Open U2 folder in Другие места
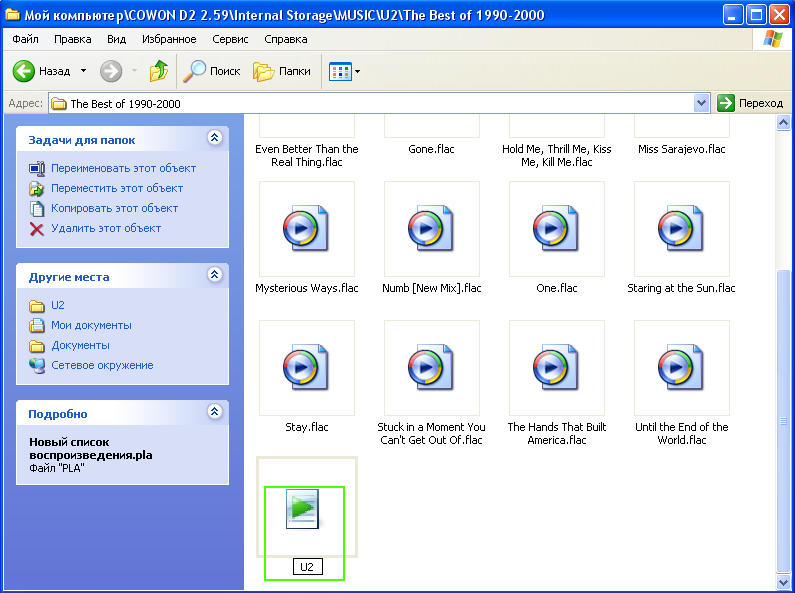Image resolution: width=795 pixels, height=593 pixels. pyautogui.click(x=57, y=305)
